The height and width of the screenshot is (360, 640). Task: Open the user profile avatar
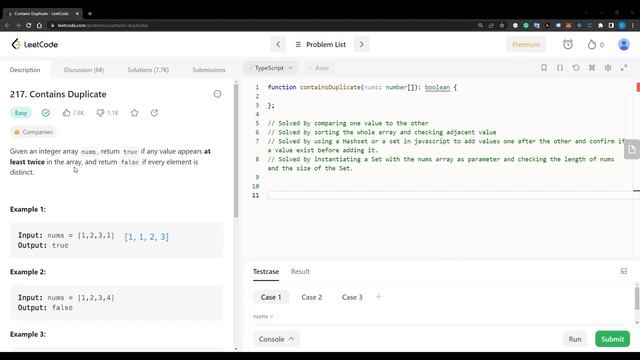coord(624,44)
